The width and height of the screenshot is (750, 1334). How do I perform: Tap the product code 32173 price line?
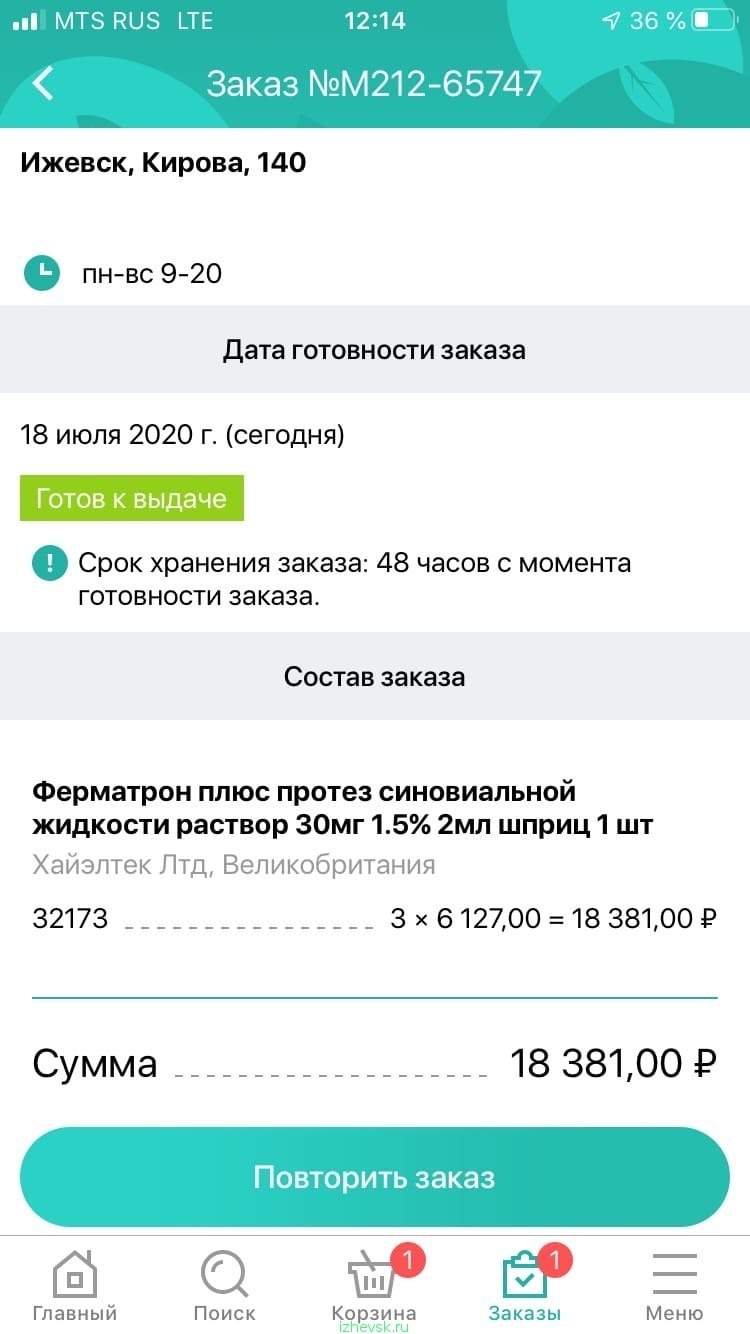[374, 919]
